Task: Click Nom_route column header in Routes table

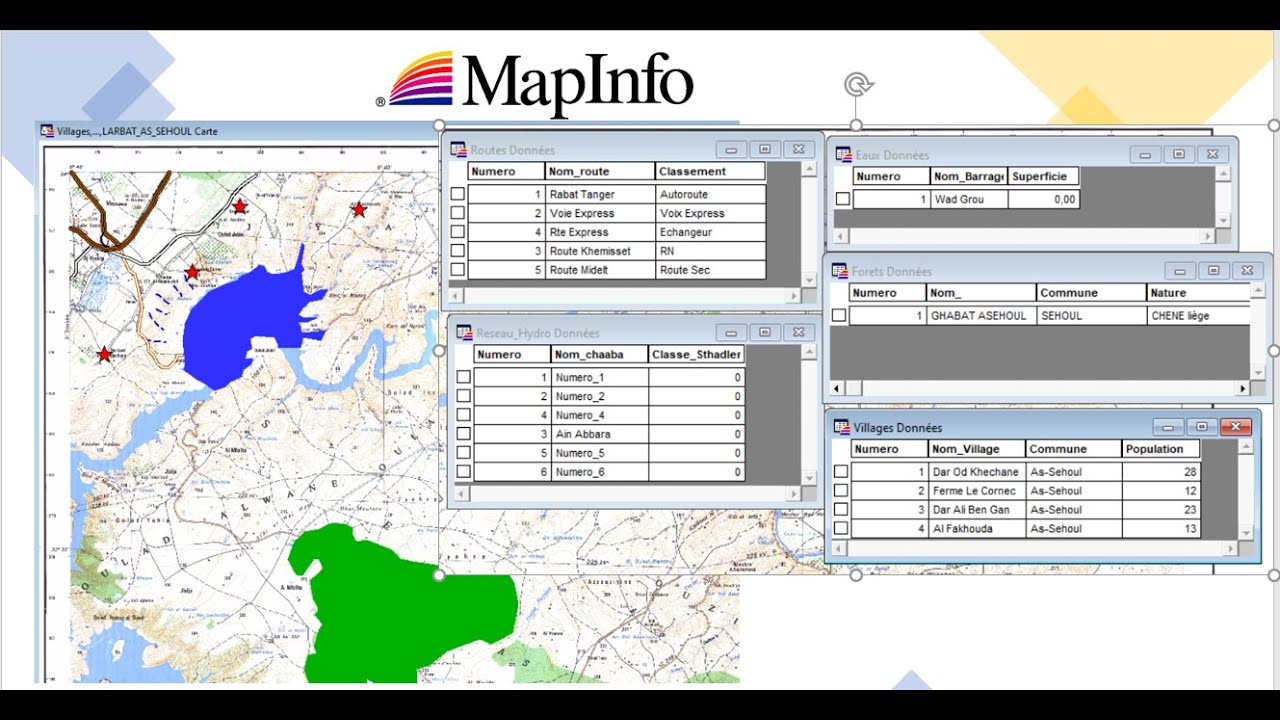Action: click(601, 171)
